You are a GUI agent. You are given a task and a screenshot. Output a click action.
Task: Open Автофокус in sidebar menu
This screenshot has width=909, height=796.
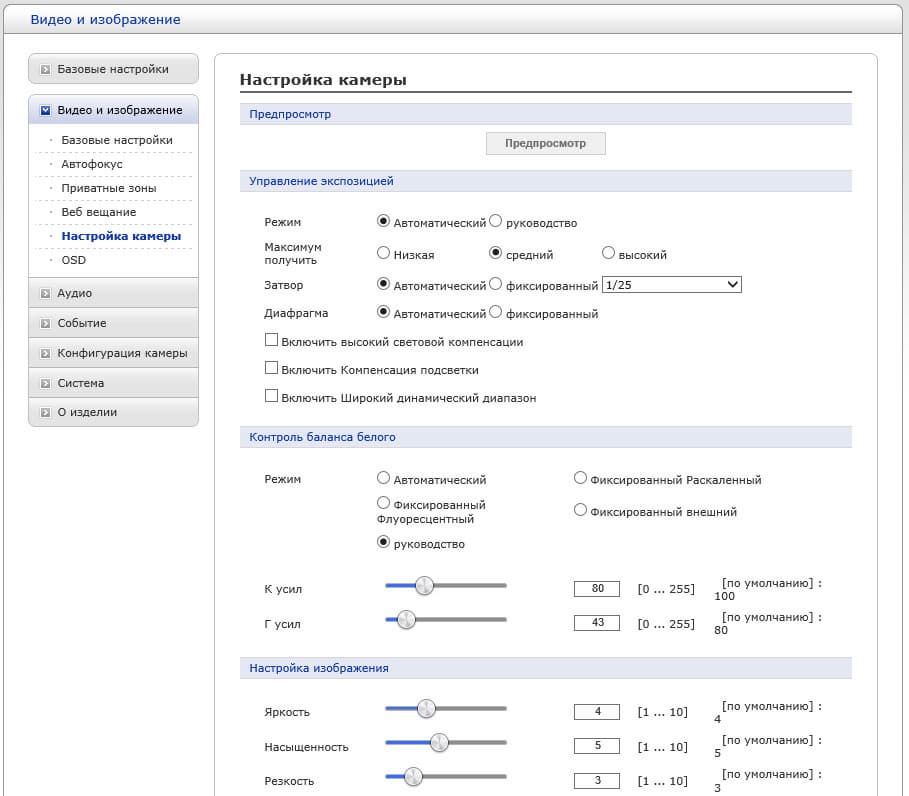tap(91, 164)
